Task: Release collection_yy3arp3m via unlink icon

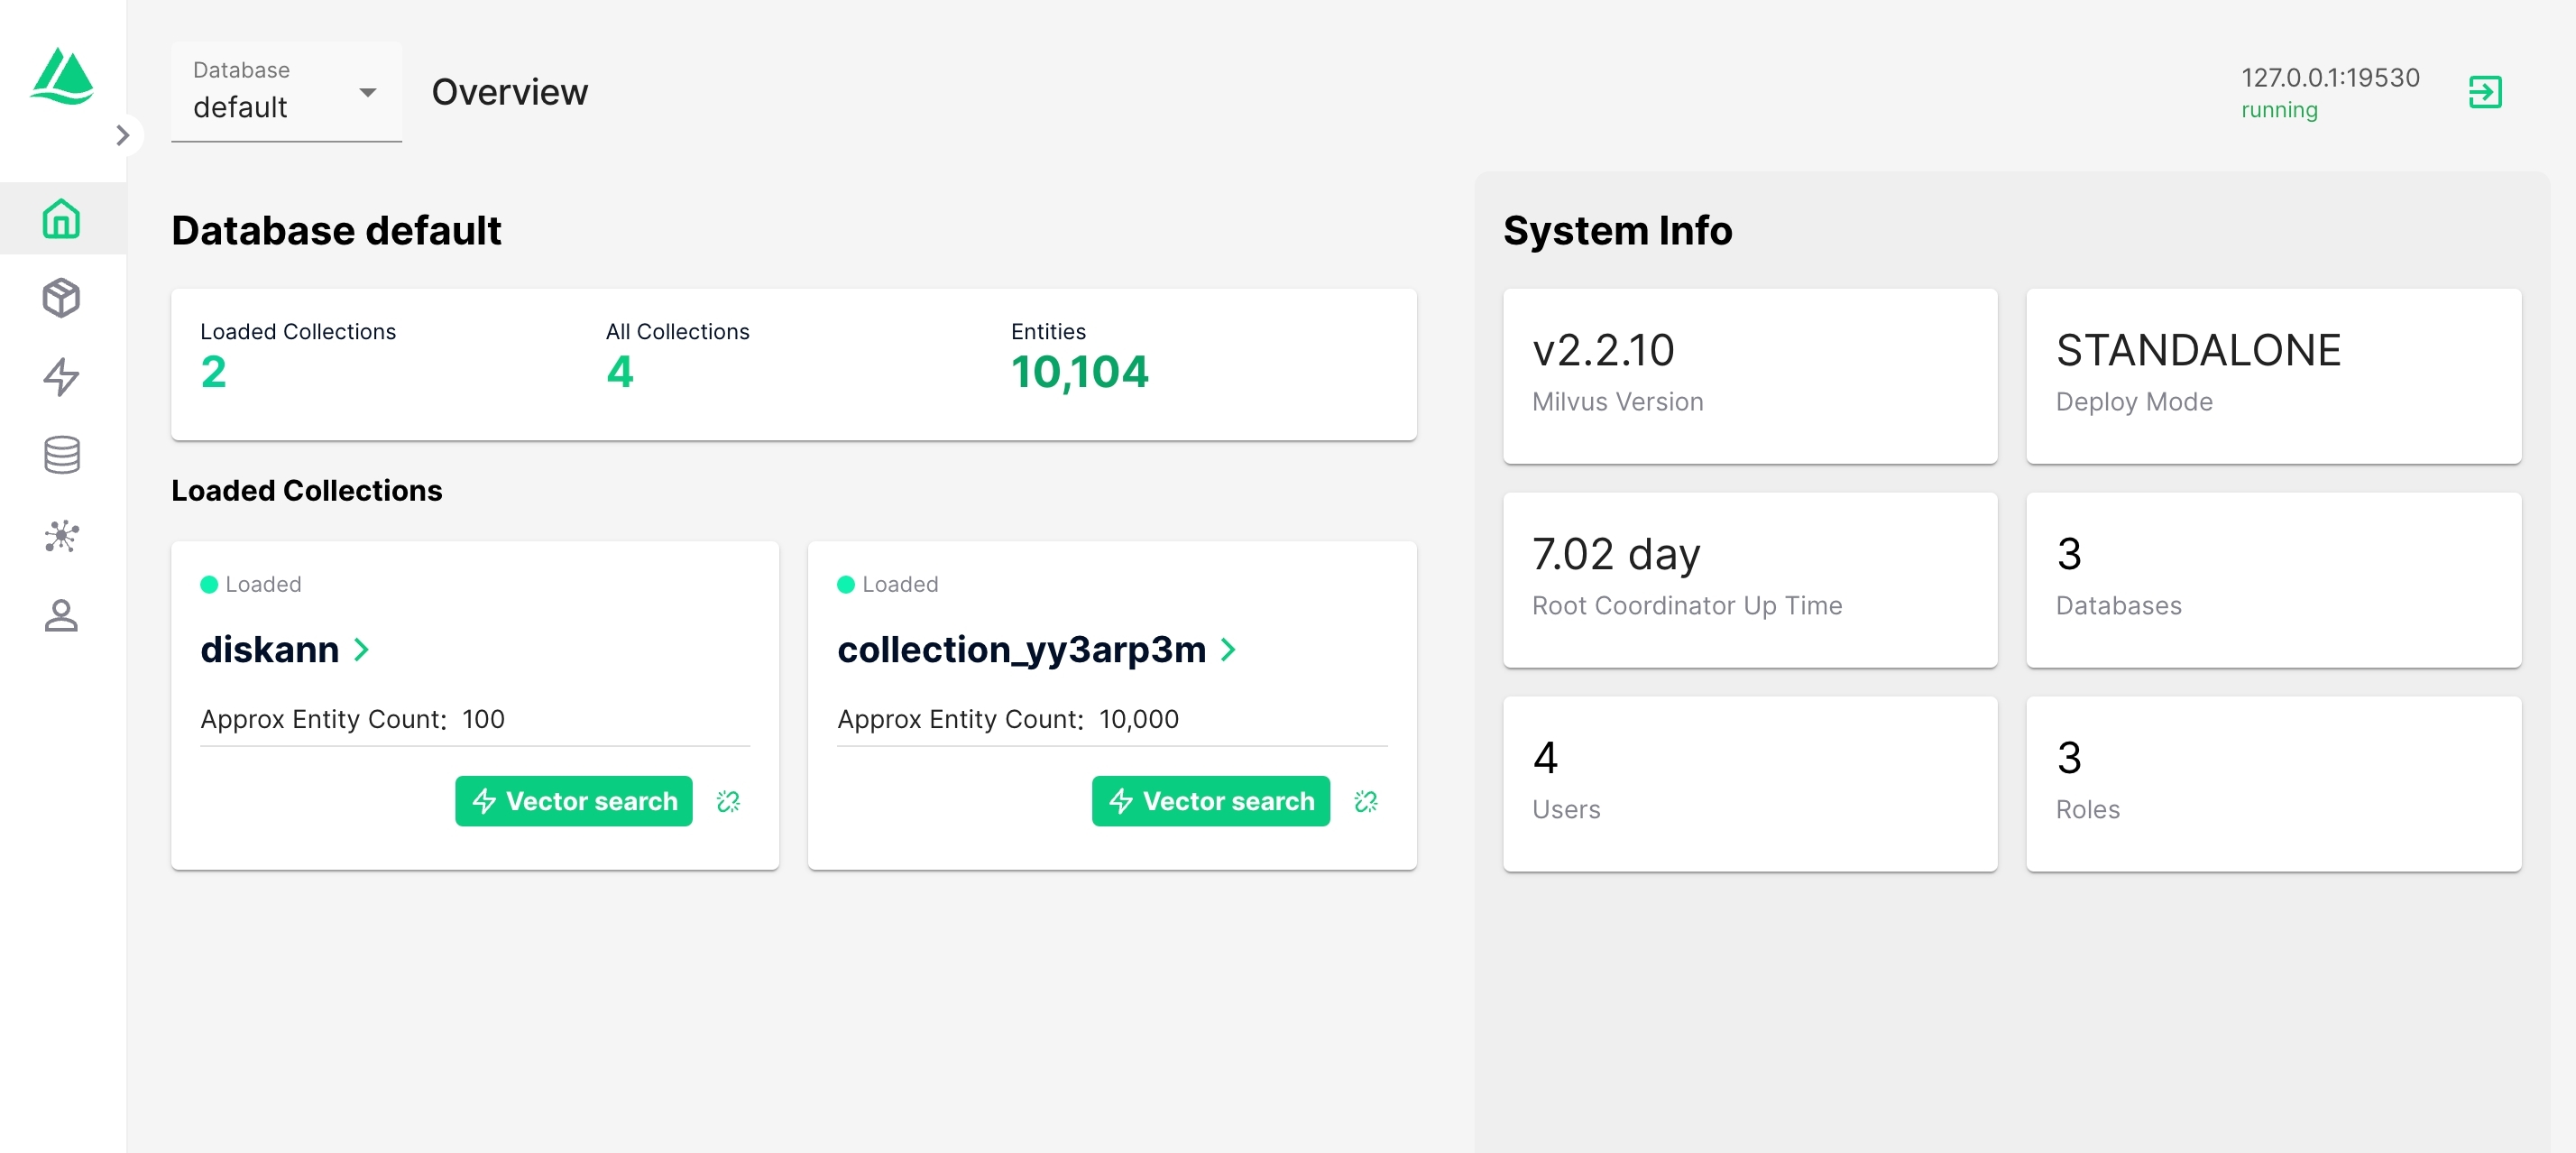Action: (x=1366, y=801)
